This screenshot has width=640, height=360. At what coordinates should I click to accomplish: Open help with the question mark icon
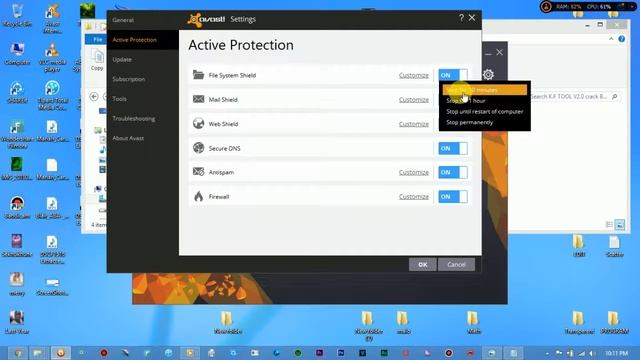click(461, 18)
